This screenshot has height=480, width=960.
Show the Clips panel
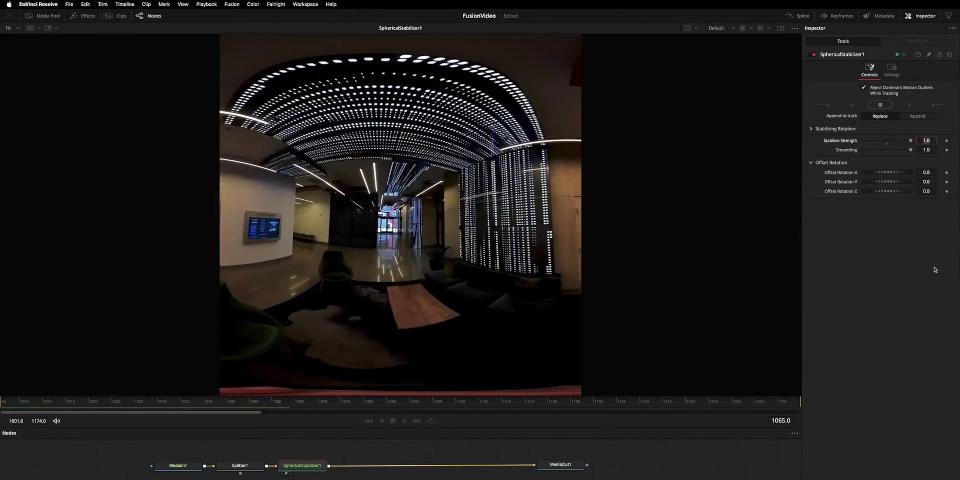pos(117,16)
